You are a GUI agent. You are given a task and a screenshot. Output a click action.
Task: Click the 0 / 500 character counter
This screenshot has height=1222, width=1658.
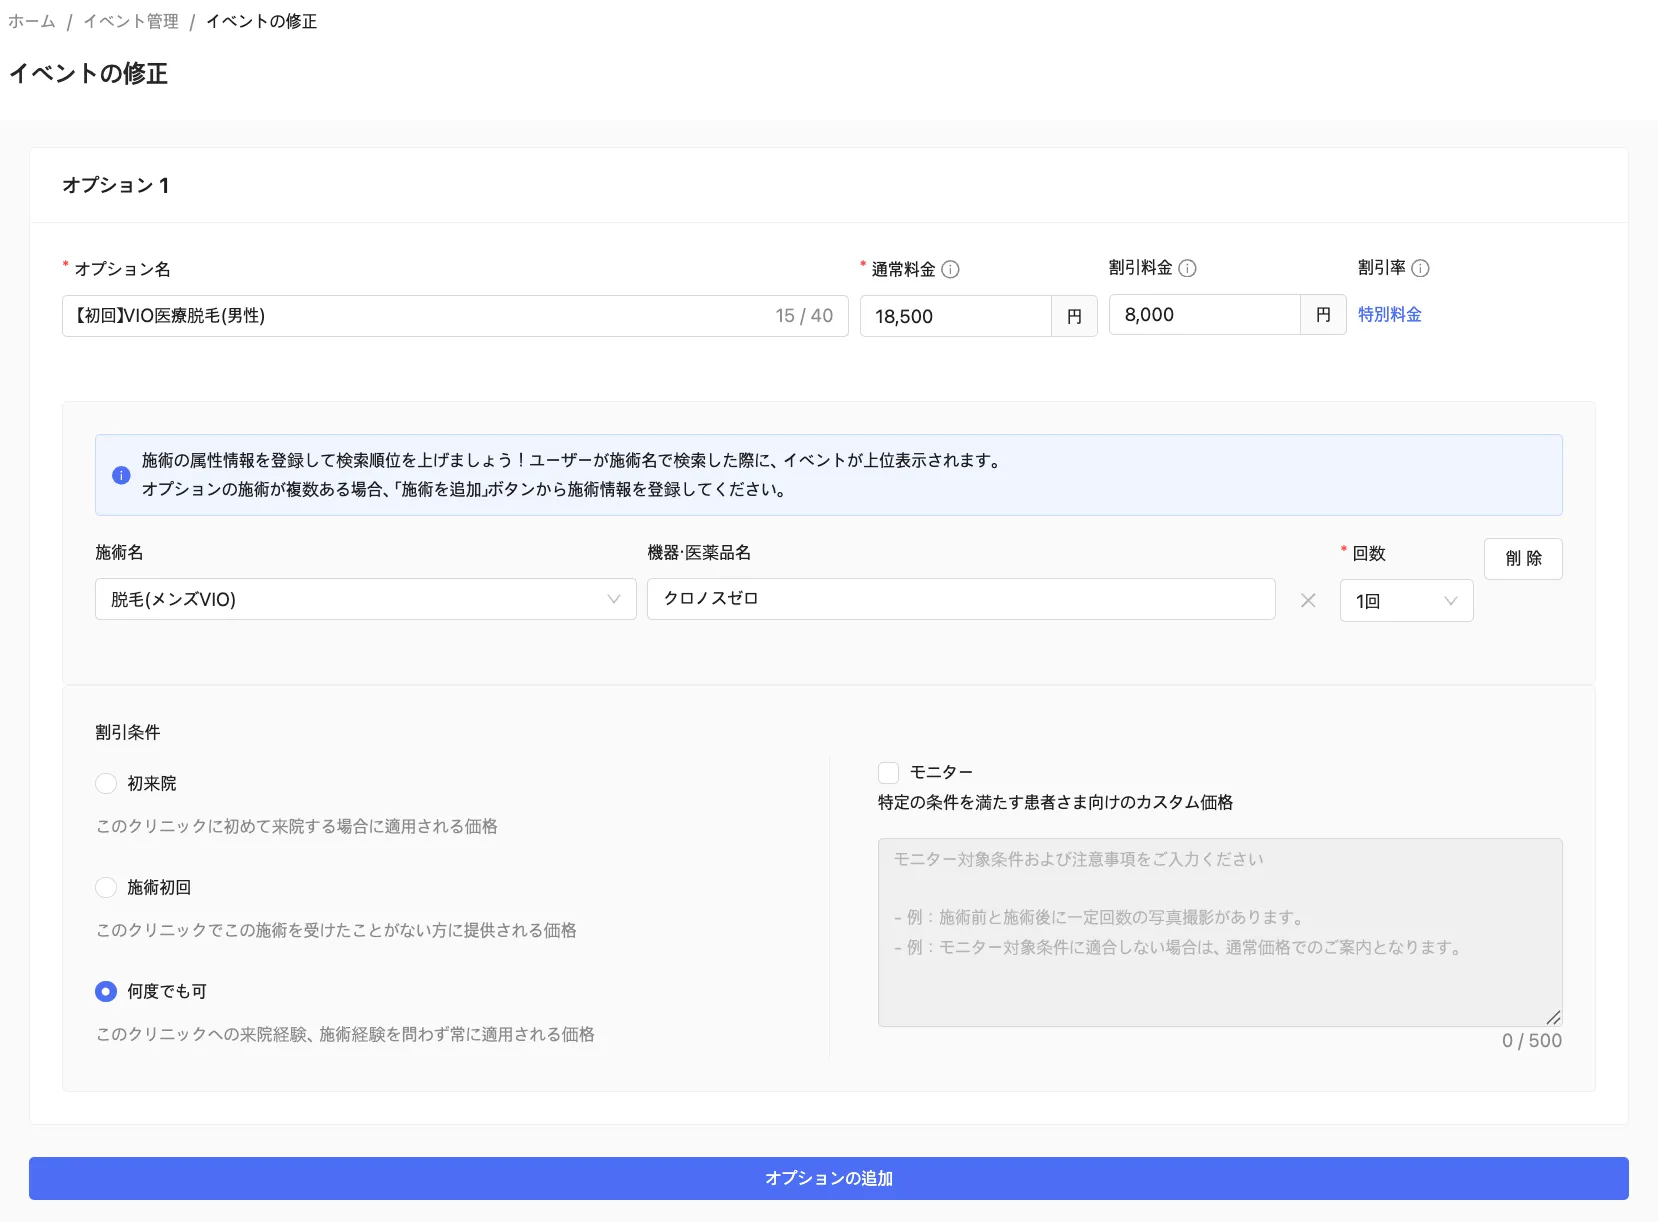point(1532,1040)
